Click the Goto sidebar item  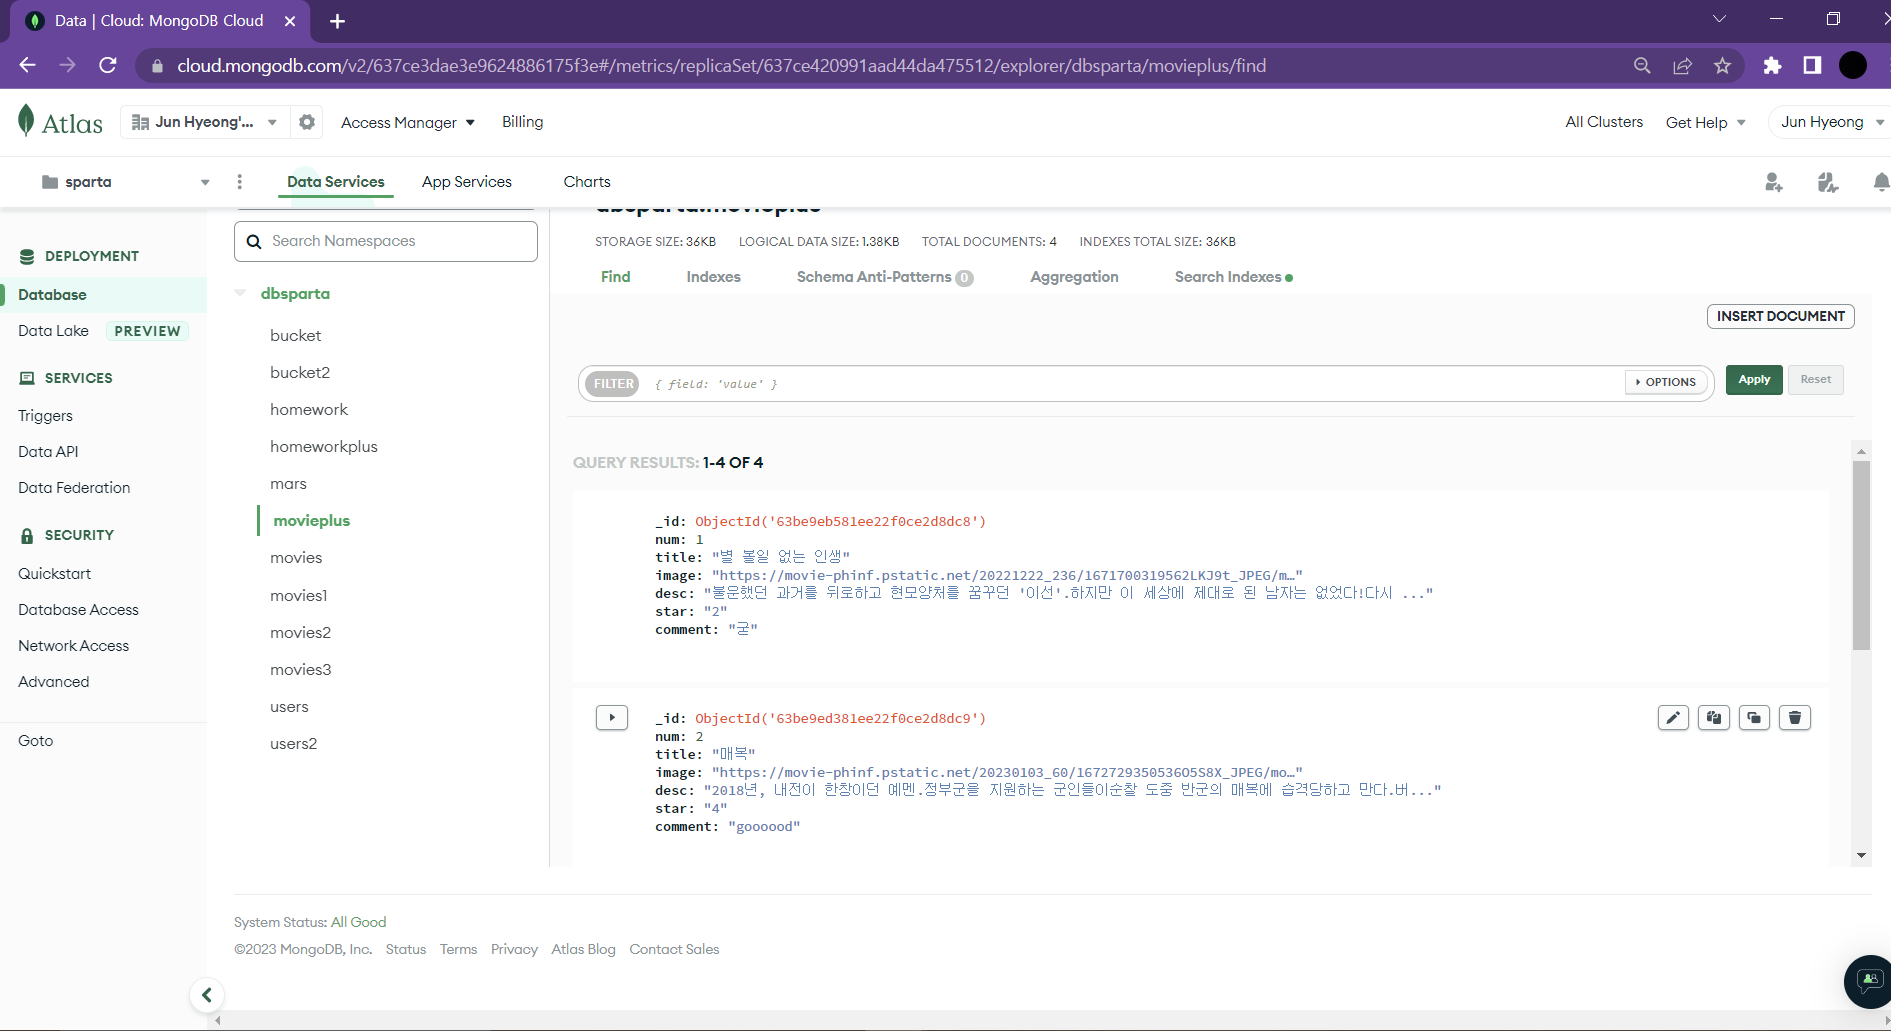36,741
